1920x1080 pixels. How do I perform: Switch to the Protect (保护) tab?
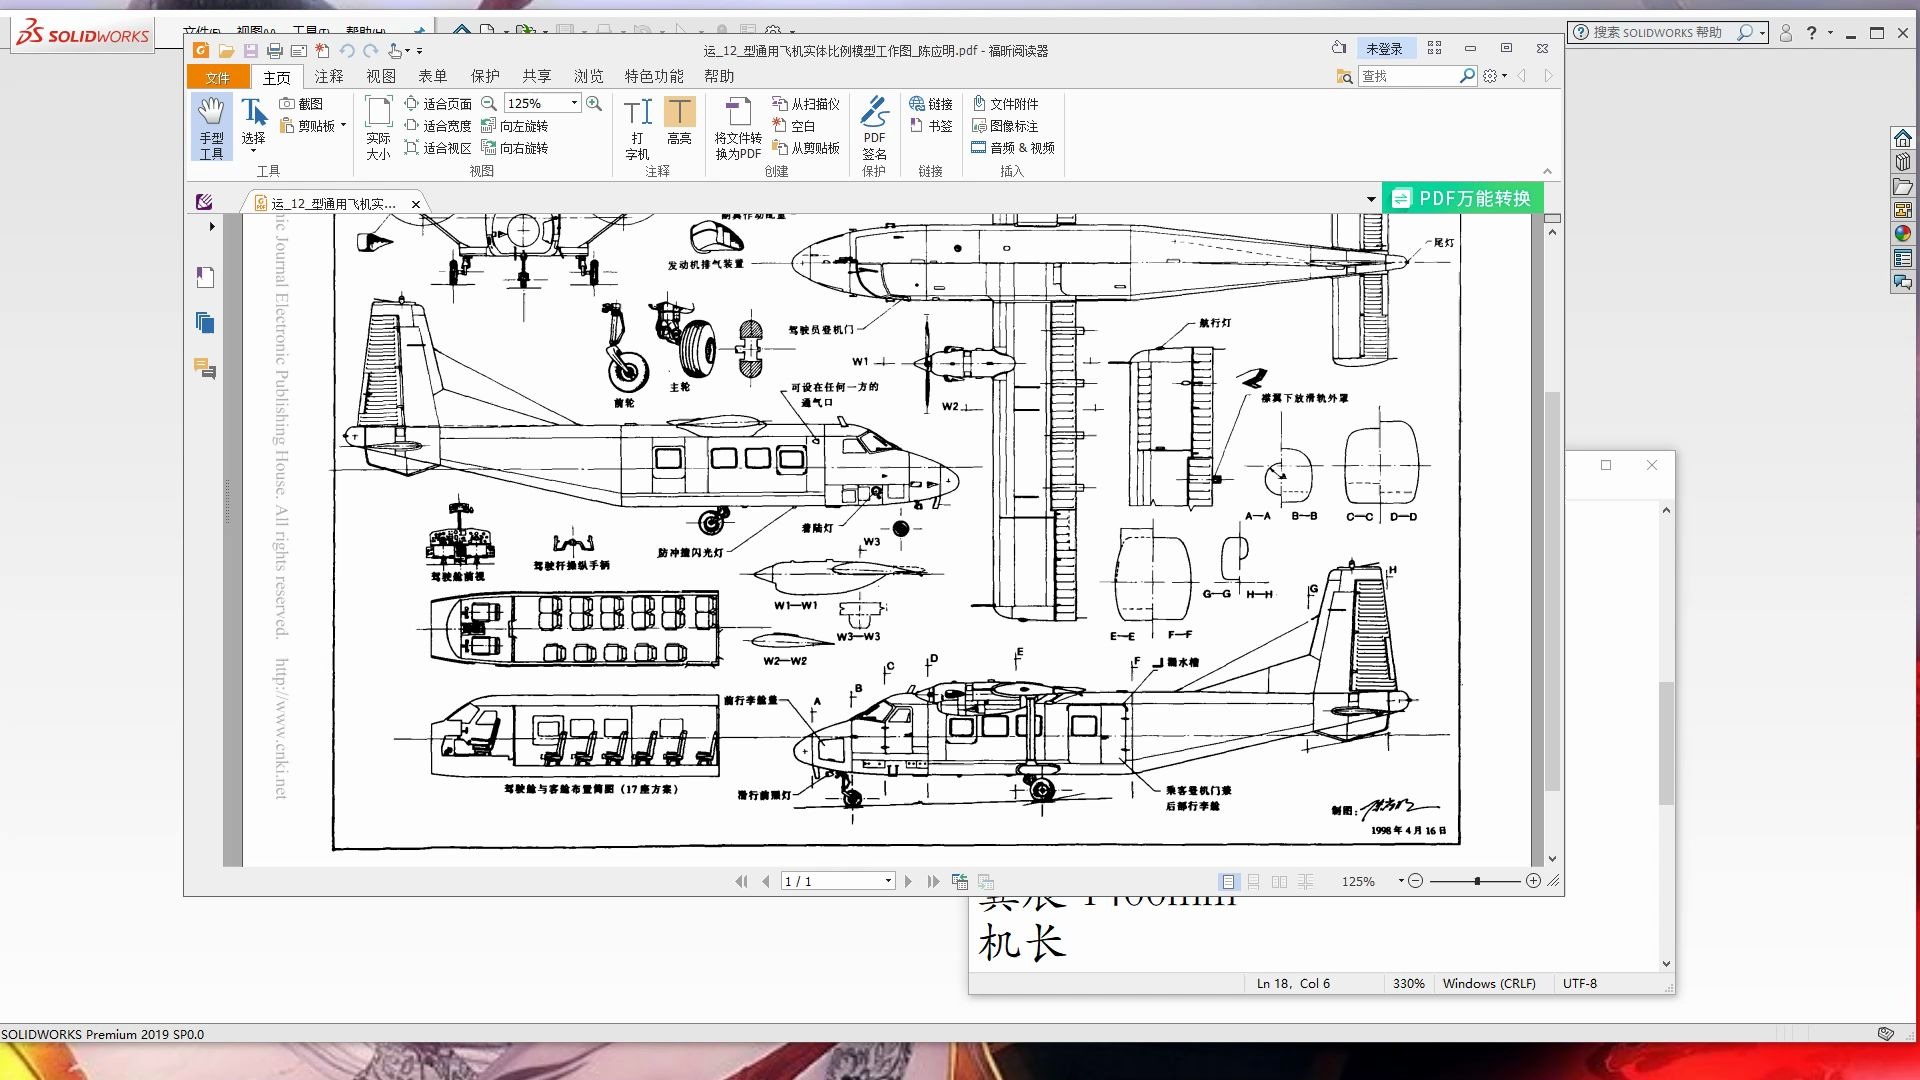coord(485,76)
